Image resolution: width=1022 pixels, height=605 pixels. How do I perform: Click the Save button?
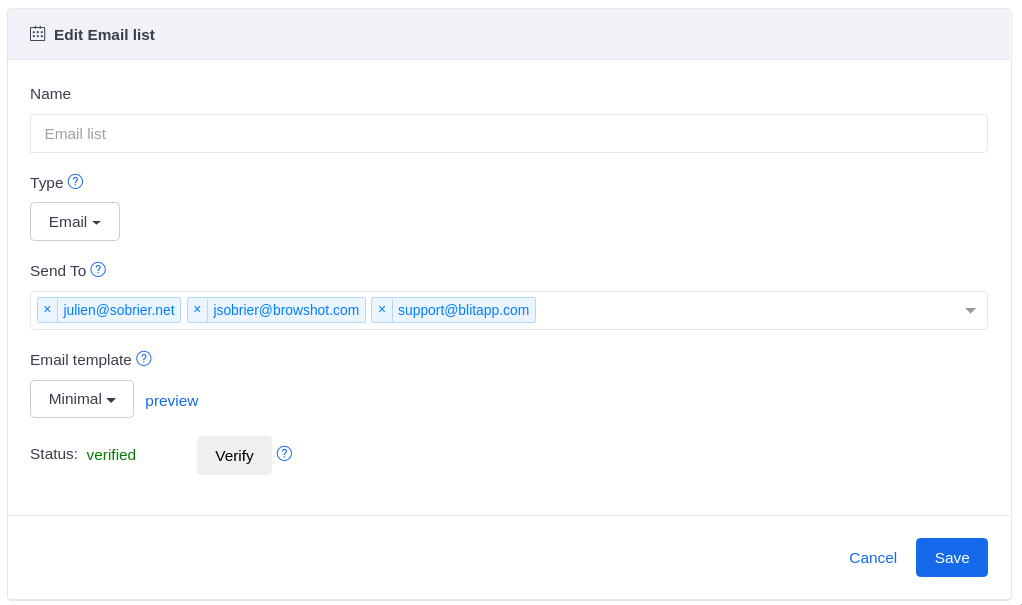pos(951,557)
